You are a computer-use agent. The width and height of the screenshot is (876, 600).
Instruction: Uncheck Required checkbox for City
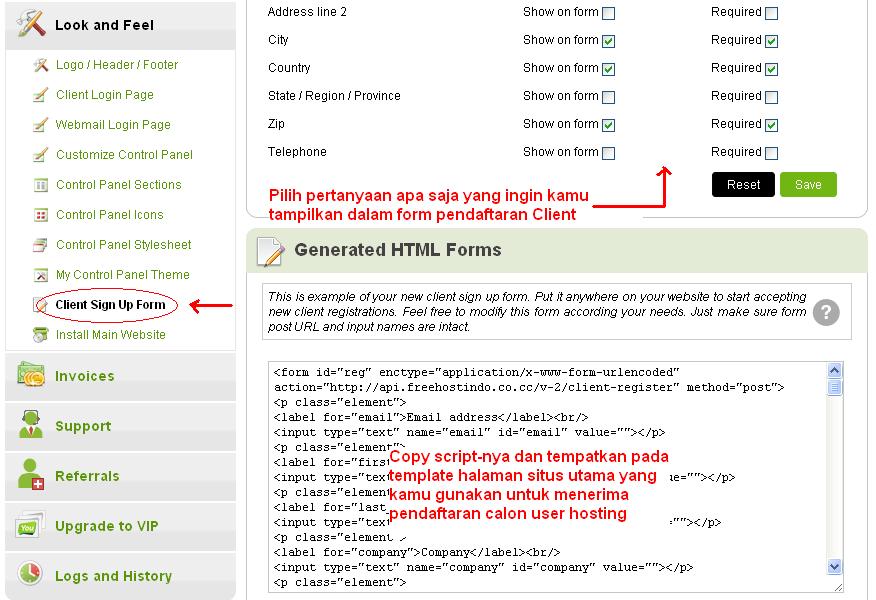click(x=772, y=41)
